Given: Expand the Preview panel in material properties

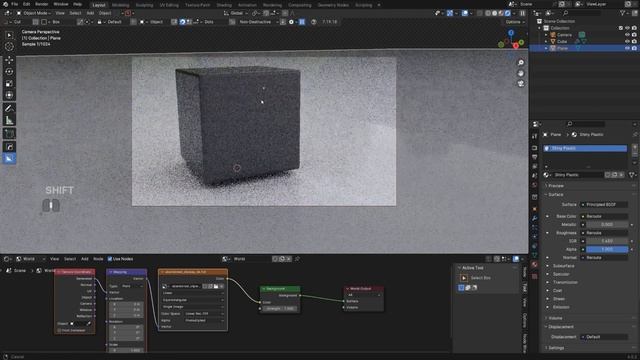Looking at the screenshot, I should pyautogui.click(x=556, y=186).
